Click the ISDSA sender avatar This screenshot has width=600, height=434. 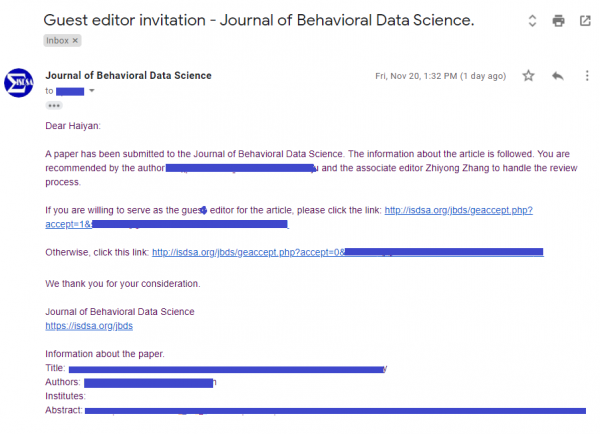click(x=19, y=83)
